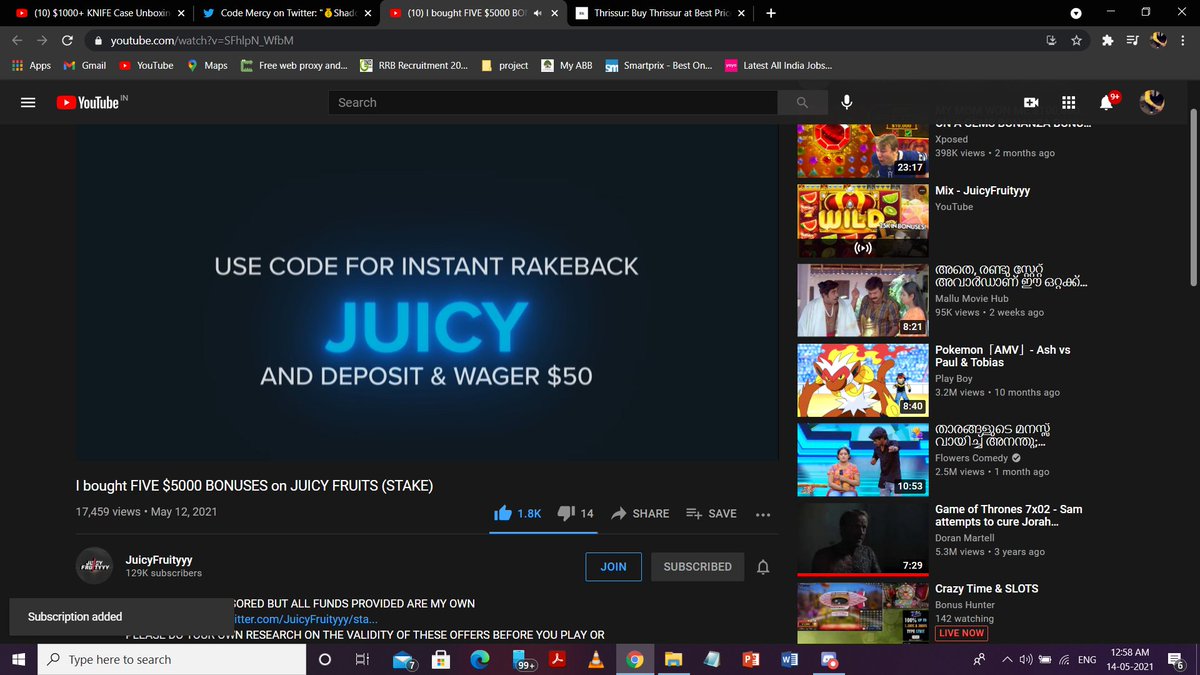
Task: Open the notifications bell with 9+ badge
Action: click(1107, 102)
